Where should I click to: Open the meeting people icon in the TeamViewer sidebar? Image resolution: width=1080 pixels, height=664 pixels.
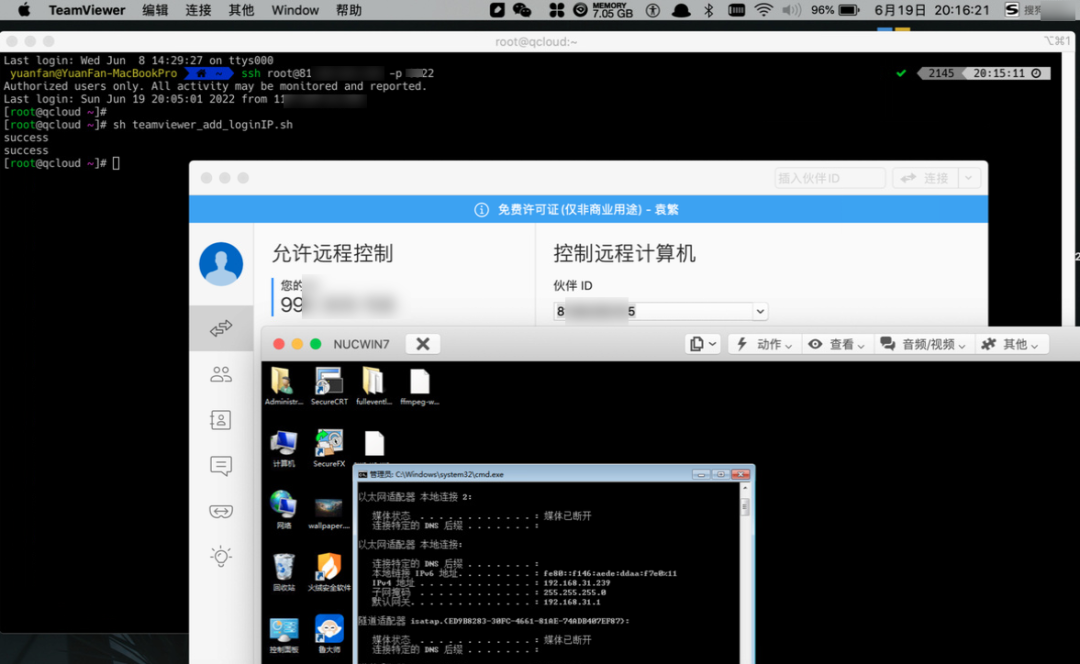tap(221, 374)
